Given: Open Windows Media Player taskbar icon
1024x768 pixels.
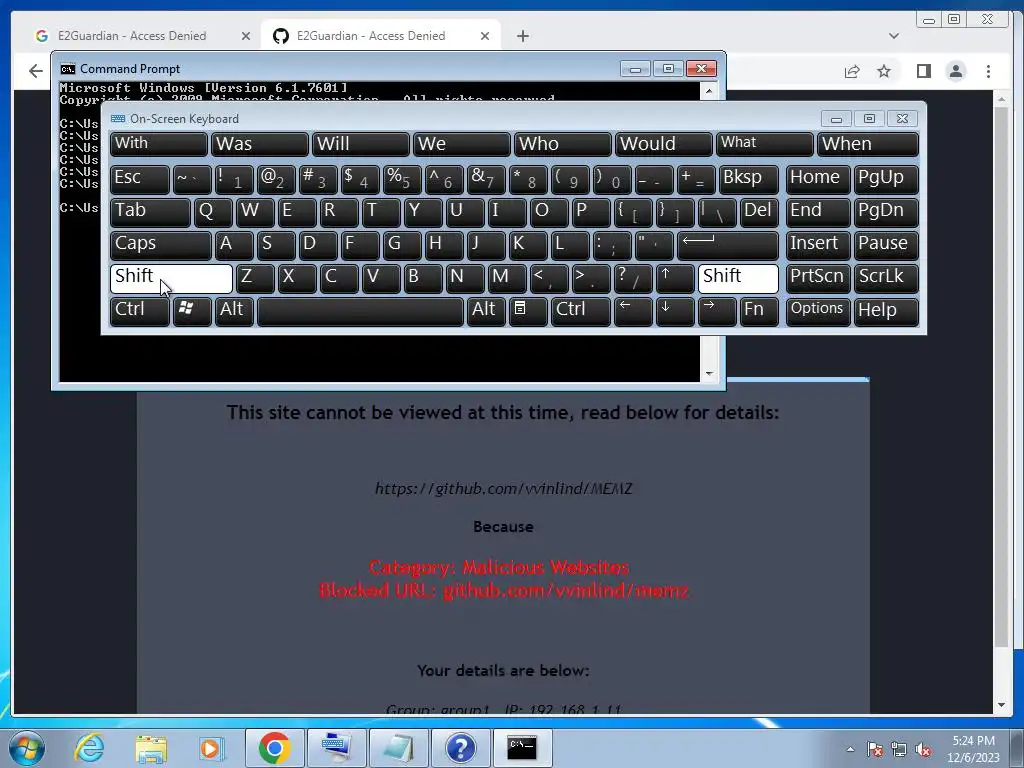Looking at the screenshot, I should pos(211,748).
